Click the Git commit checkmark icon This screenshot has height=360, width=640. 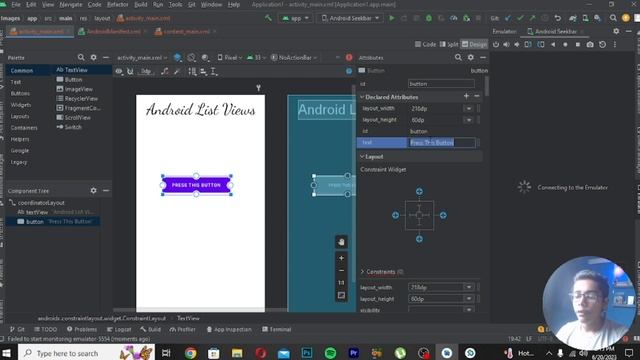coord(520,18)
